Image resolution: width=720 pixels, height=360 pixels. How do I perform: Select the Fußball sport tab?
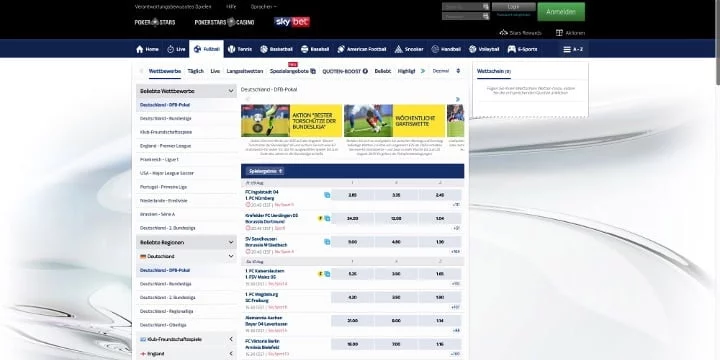point(207,49)
